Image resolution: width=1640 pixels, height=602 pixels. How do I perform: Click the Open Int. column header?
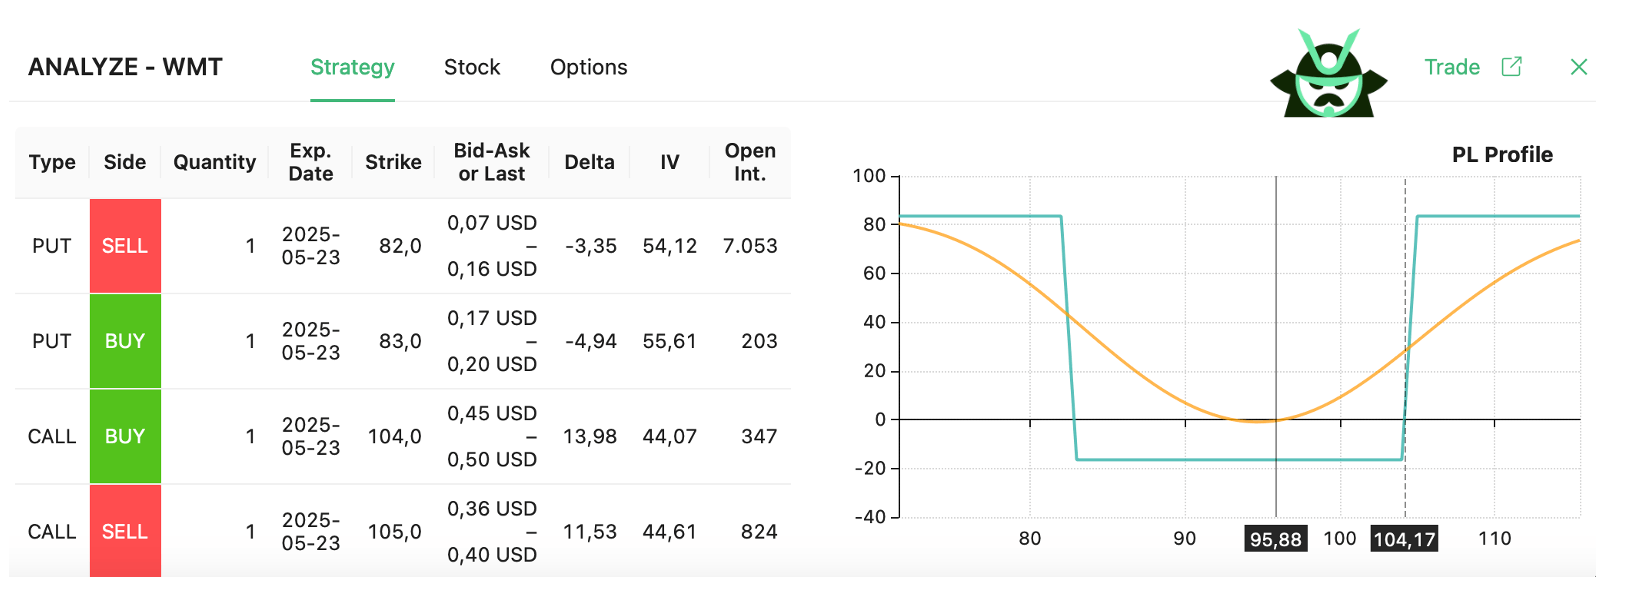point(750,162)
